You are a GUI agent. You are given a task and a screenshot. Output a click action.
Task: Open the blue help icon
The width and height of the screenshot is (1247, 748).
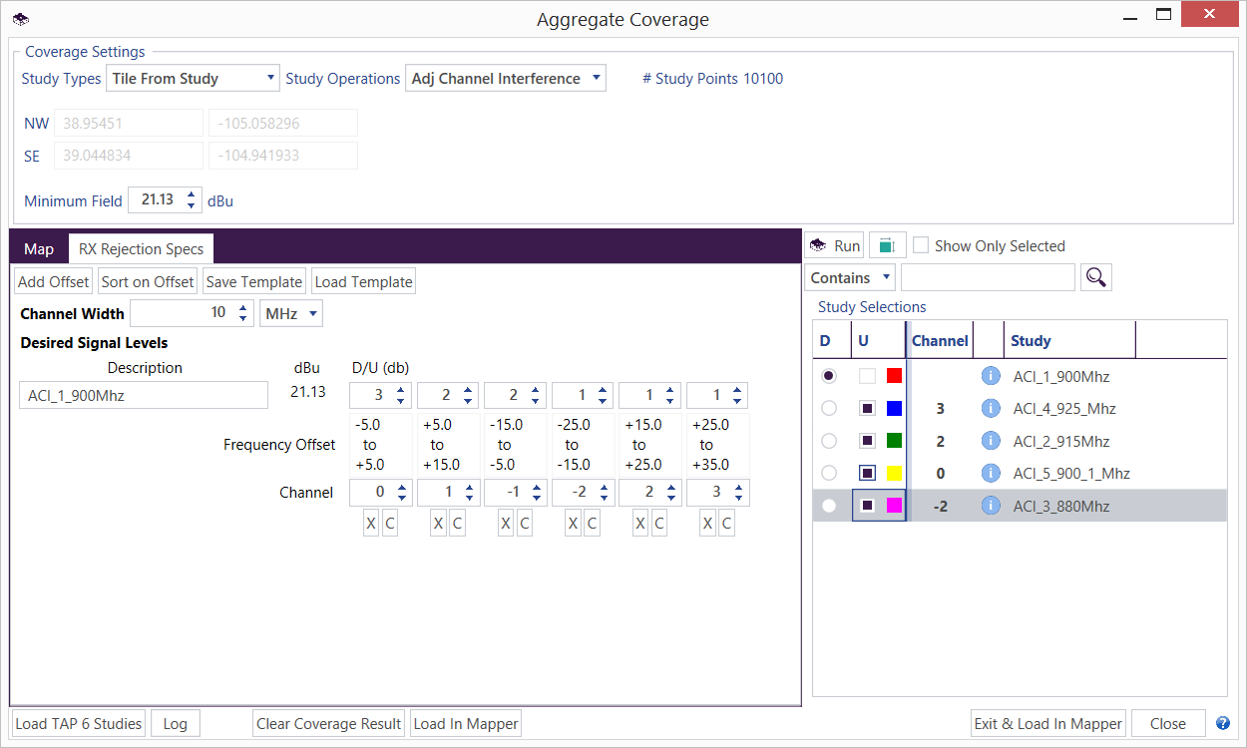pos(1223,724)
